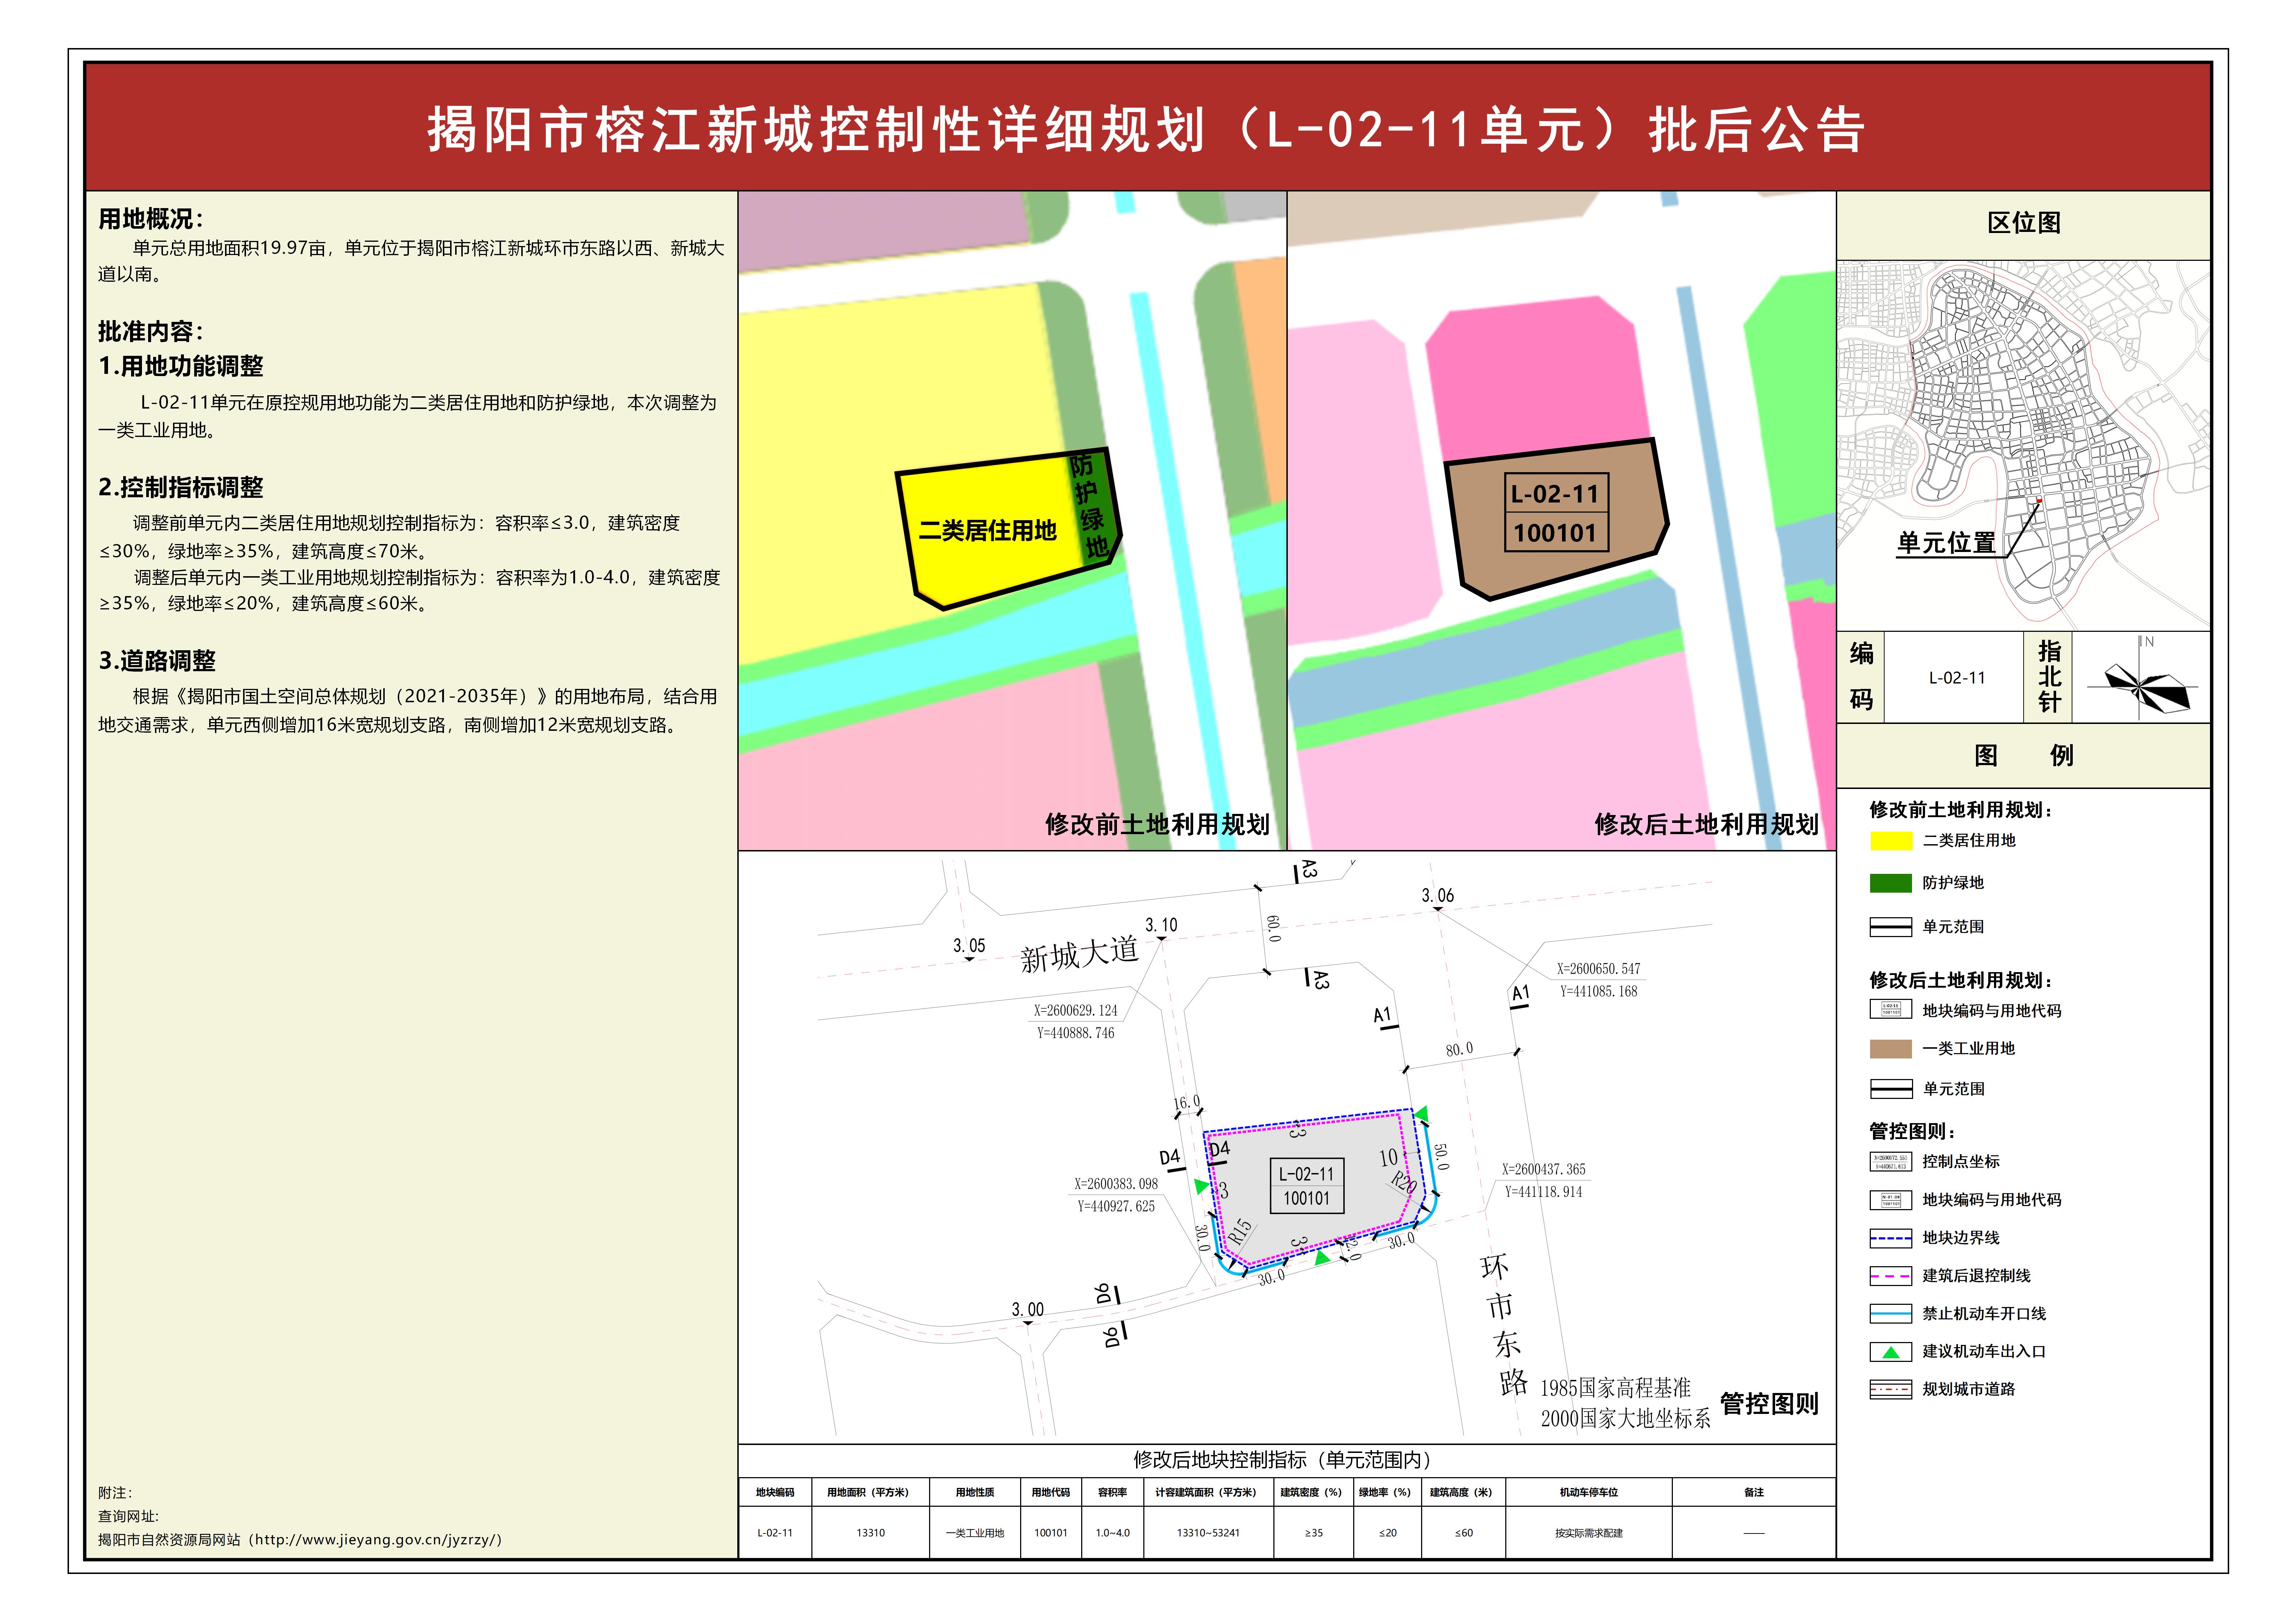2296x1622 pixels.
Task: Click coordinate label X=2600650.547
Action: pyautogui.click(x=1598, y=969)
